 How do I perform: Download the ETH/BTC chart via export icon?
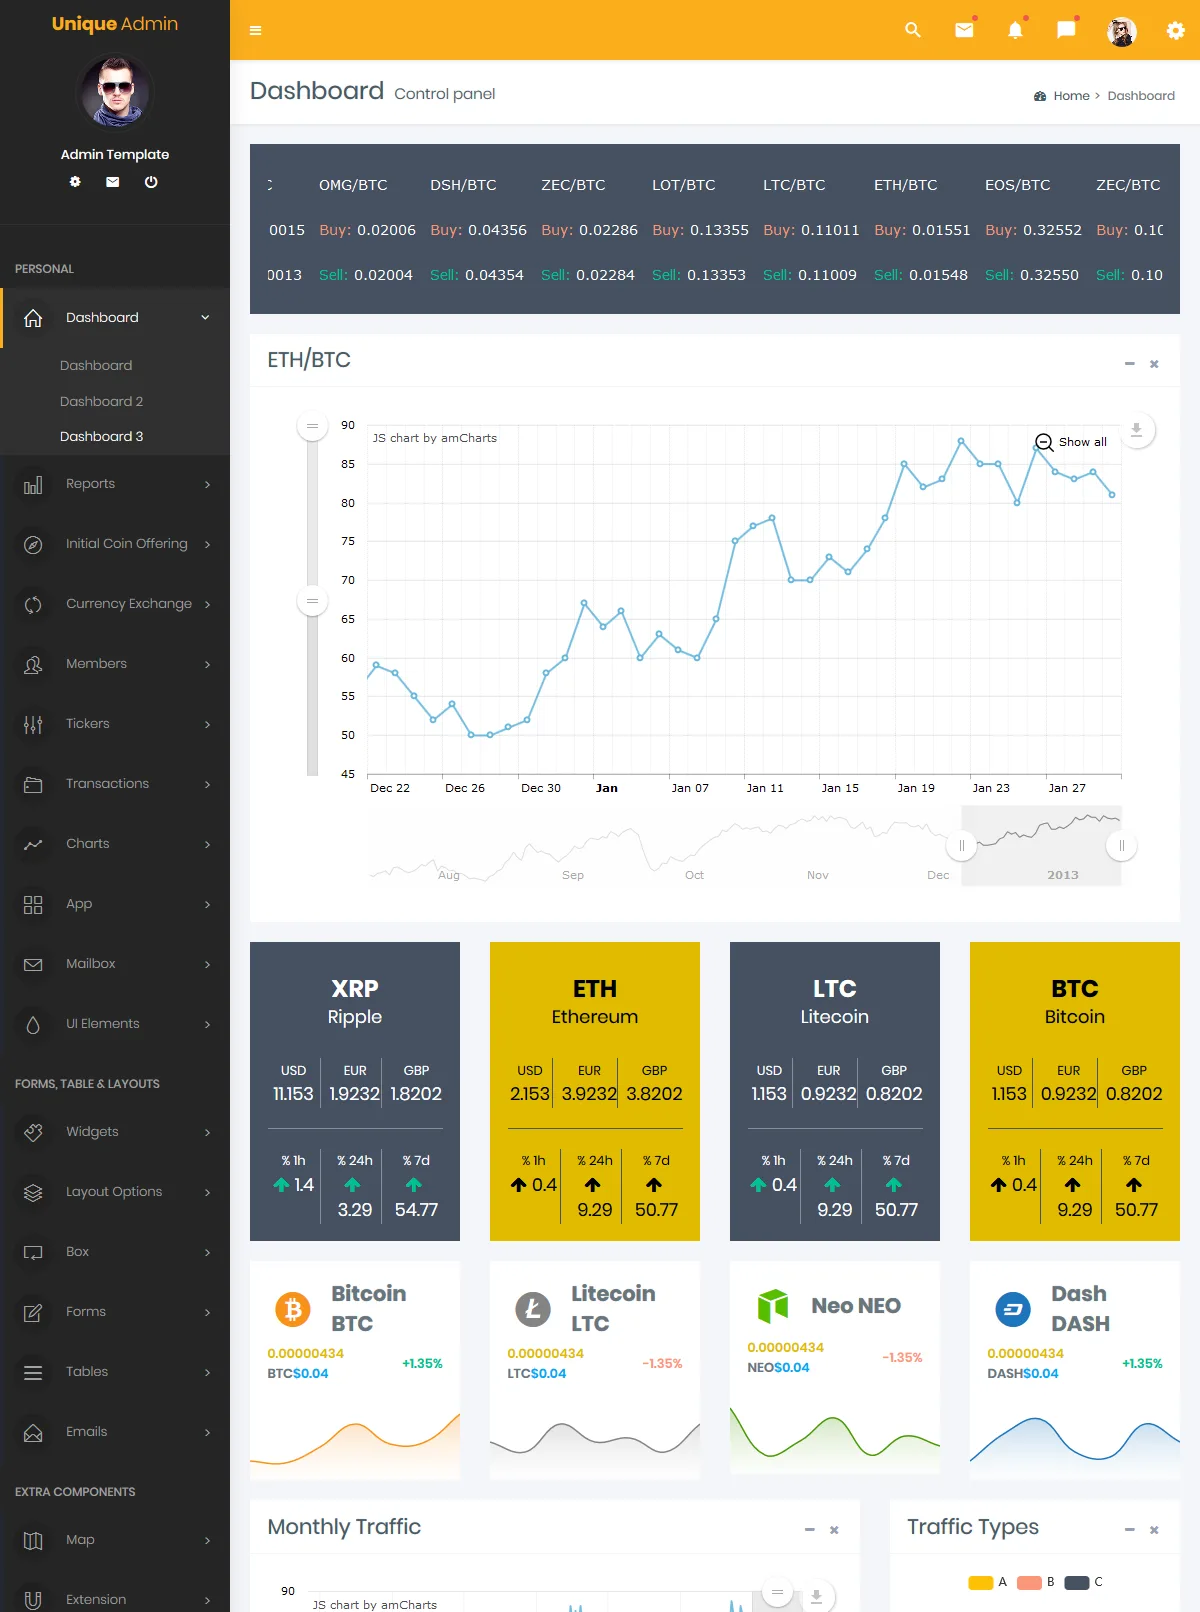point(1136,430)
